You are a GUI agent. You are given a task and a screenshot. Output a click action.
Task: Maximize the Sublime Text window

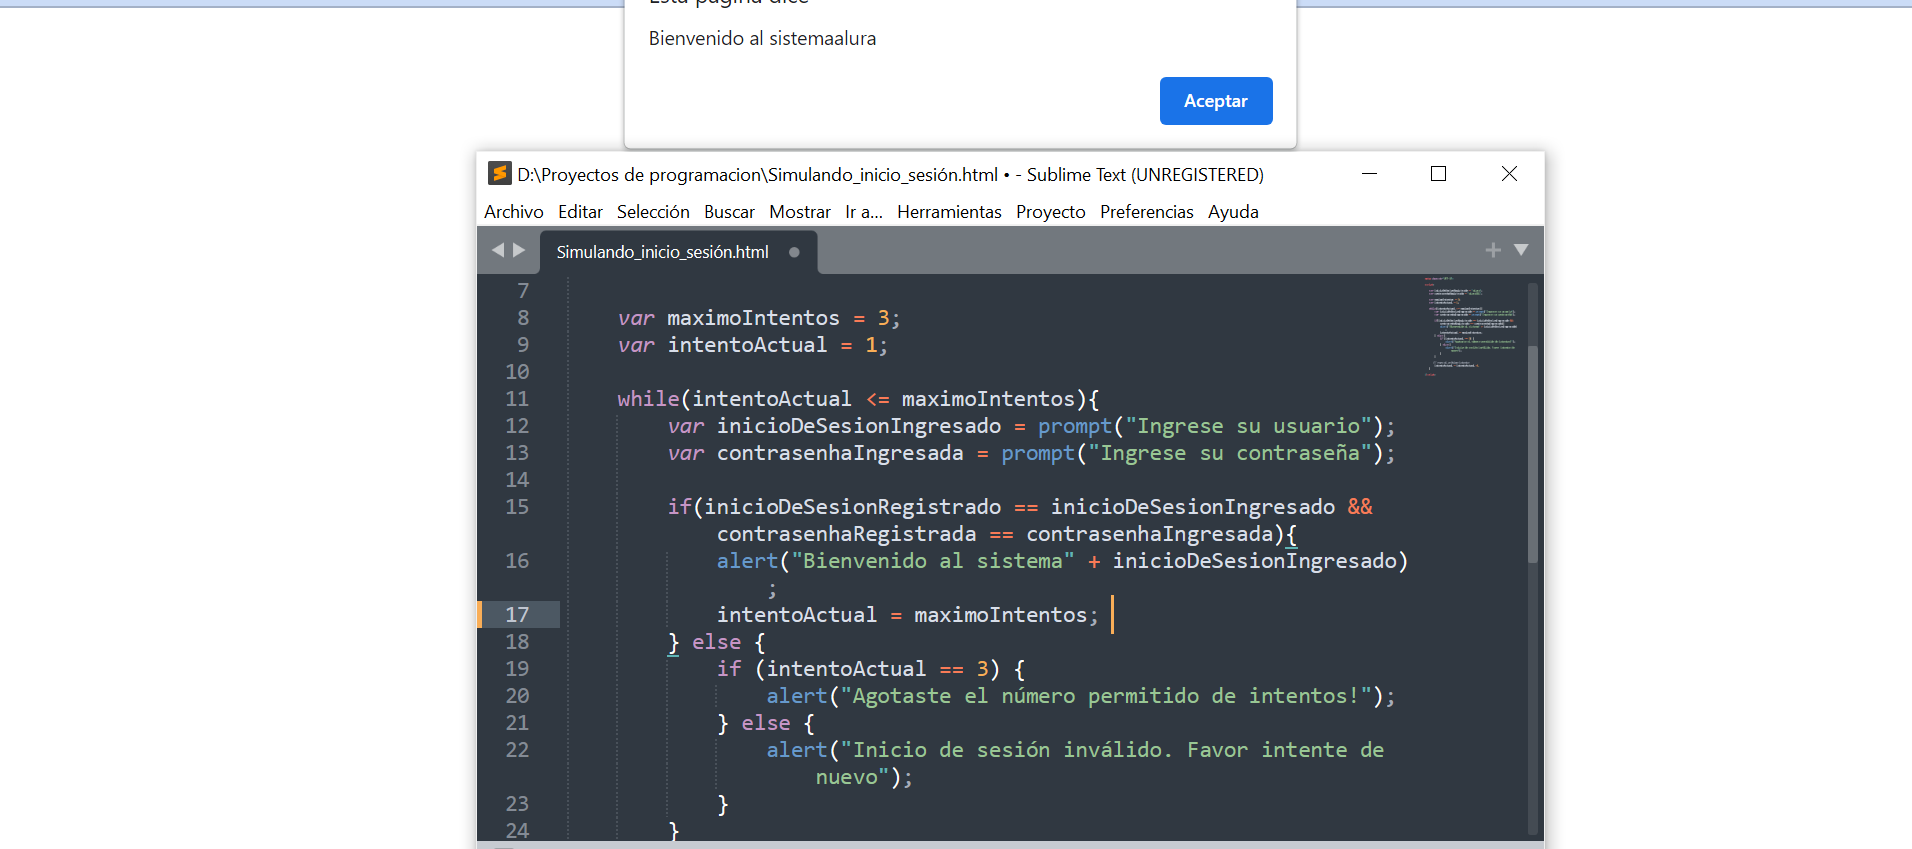point(1438,174)
